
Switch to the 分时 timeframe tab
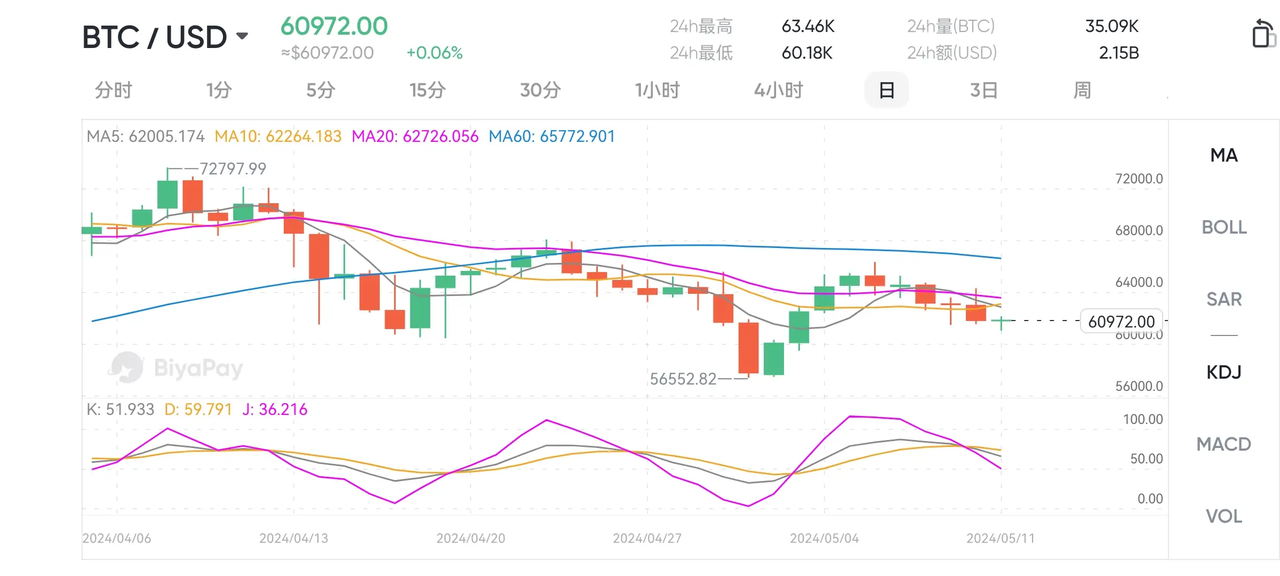113,90
